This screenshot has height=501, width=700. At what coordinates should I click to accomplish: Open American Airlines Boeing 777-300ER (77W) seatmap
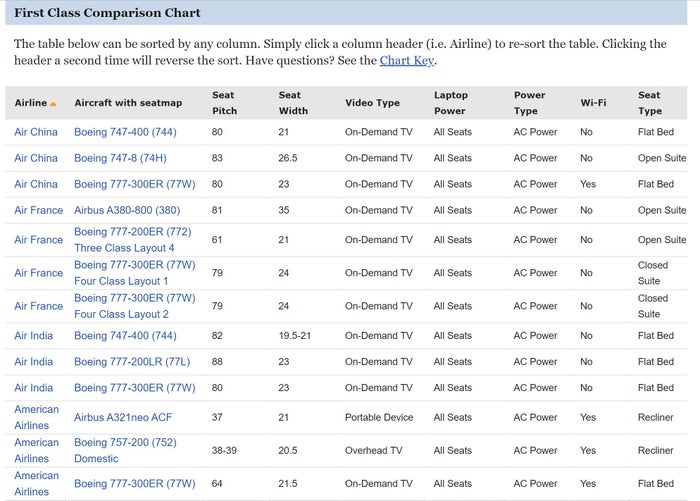coord(135,484)
